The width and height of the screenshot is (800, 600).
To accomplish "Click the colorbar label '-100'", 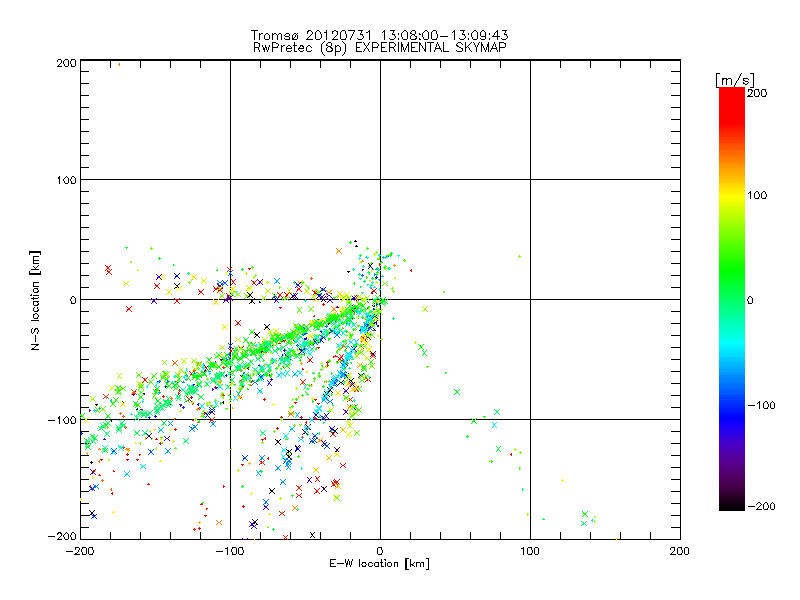I will [x=761, y=405].
